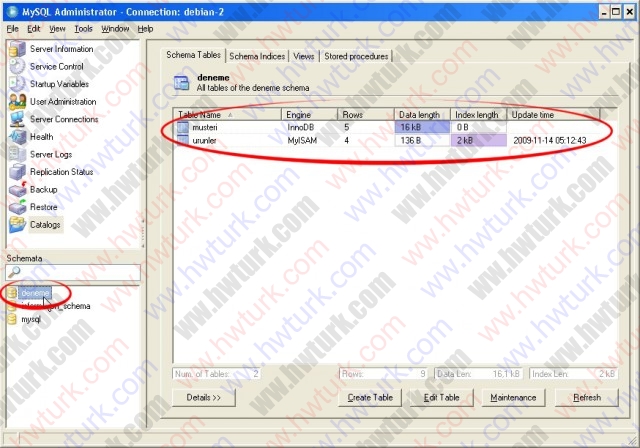Open the Server Information section label

tap(62, 49)
